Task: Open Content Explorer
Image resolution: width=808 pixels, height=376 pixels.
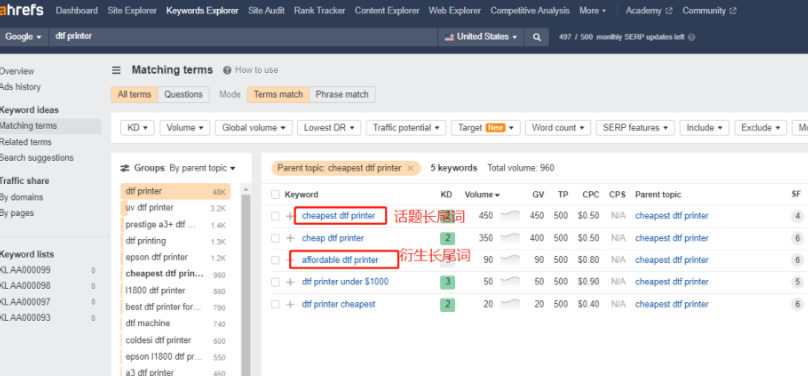Action: click(x=387, y=10)
